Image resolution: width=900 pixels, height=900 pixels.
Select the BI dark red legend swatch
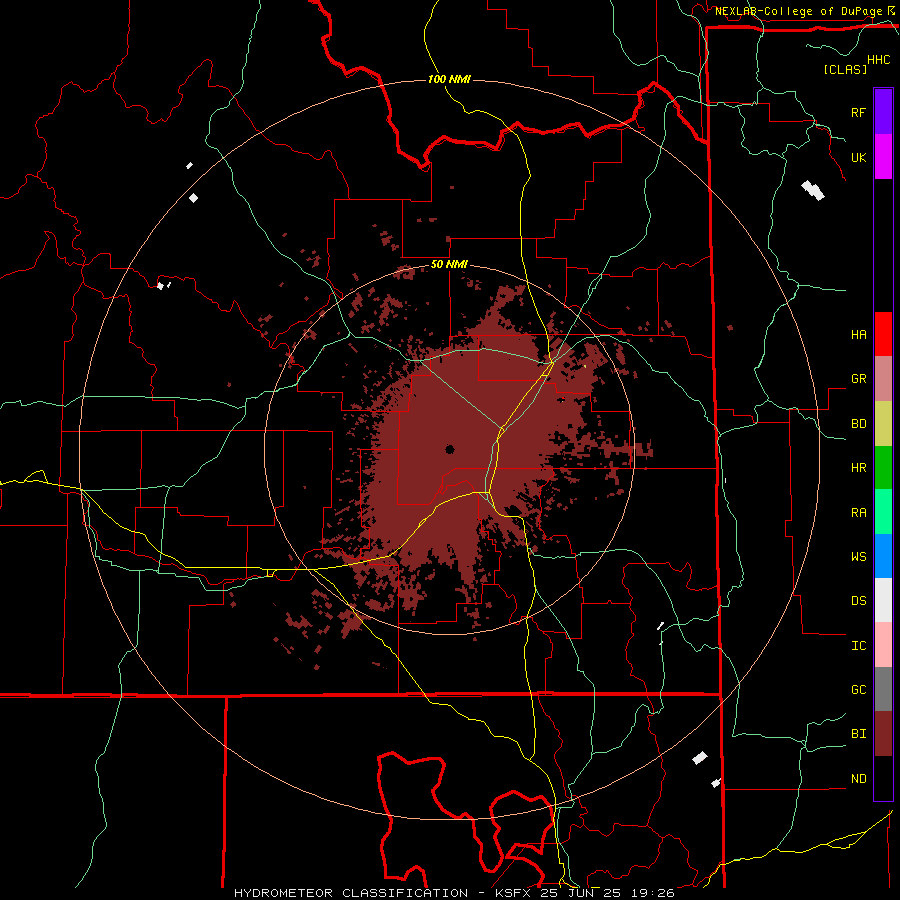pos(883,734)
